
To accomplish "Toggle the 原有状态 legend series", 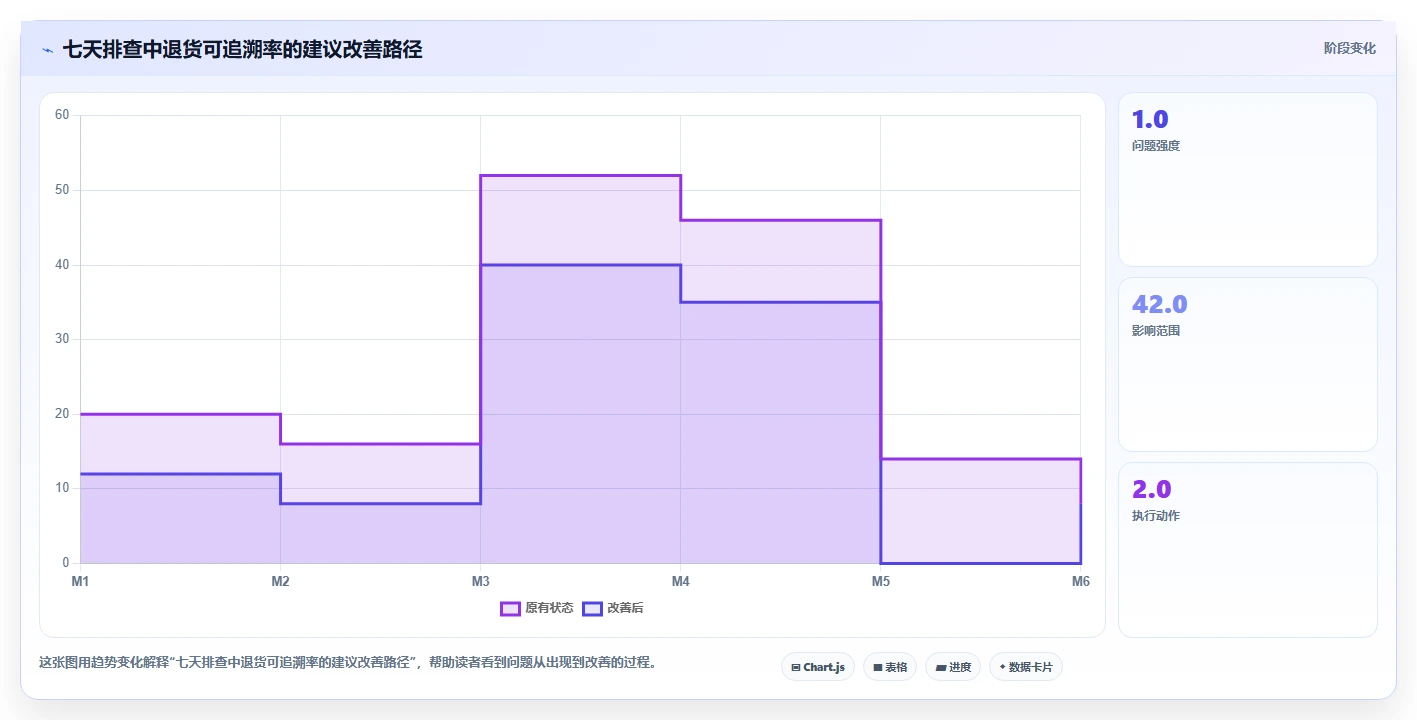I will (x=537, y=608).
